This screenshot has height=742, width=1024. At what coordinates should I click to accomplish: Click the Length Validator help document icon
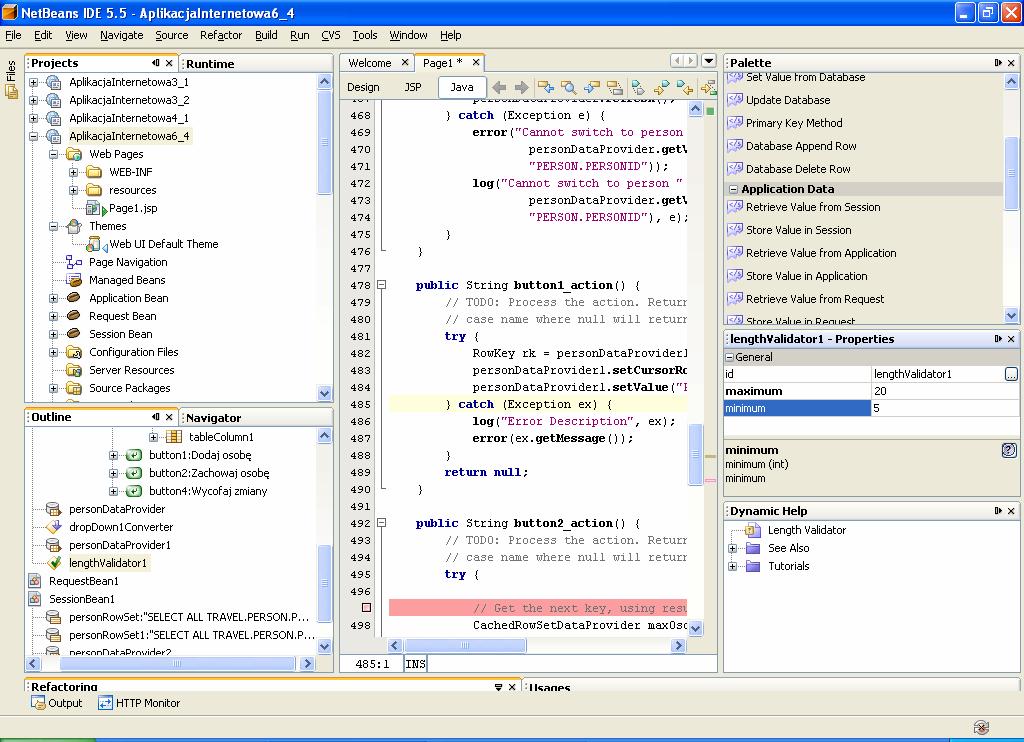click(x=752, y=530)
